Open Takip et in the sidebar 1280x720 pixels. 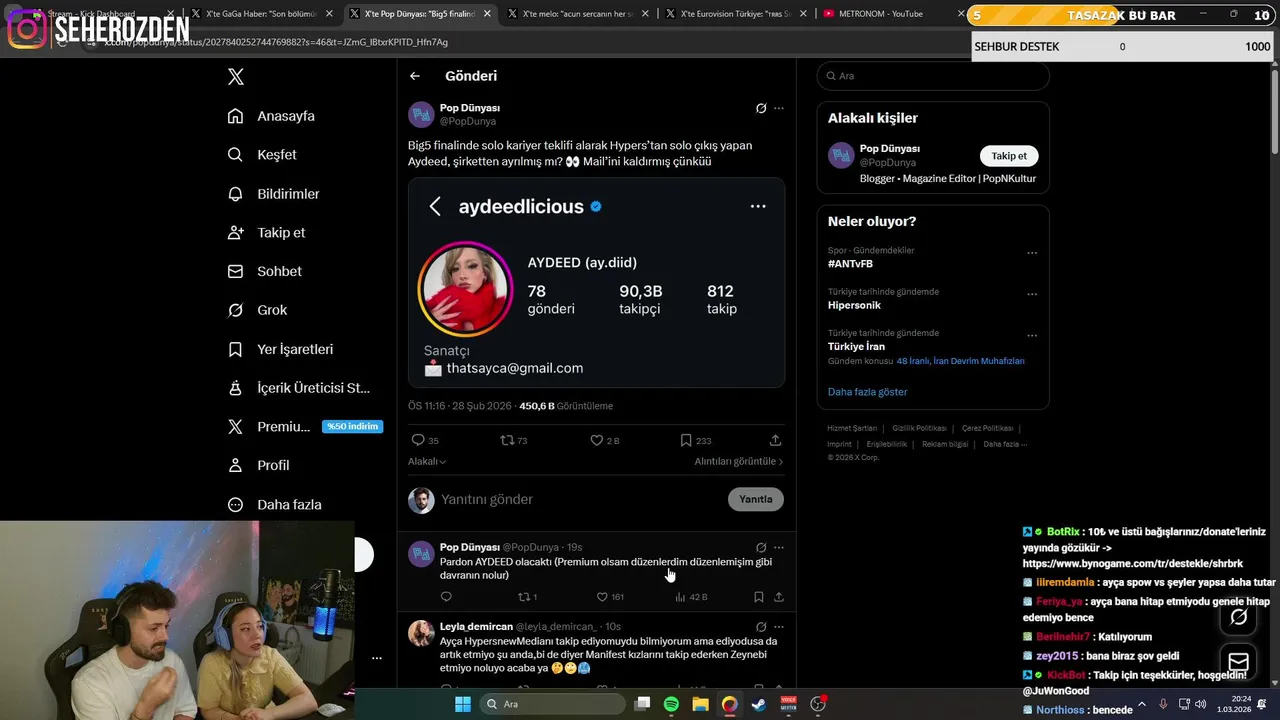(266, 233)
